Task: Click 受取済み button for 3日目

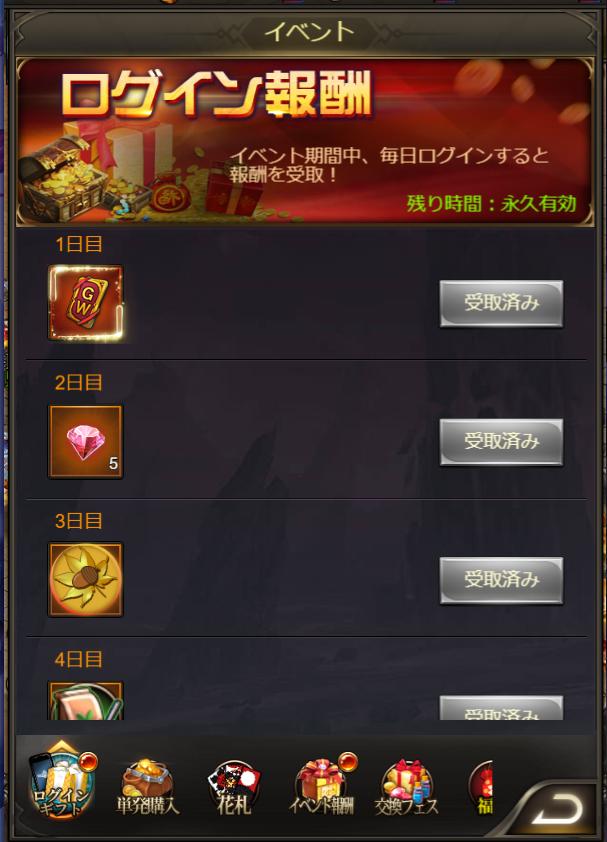Action: [501, 580]
